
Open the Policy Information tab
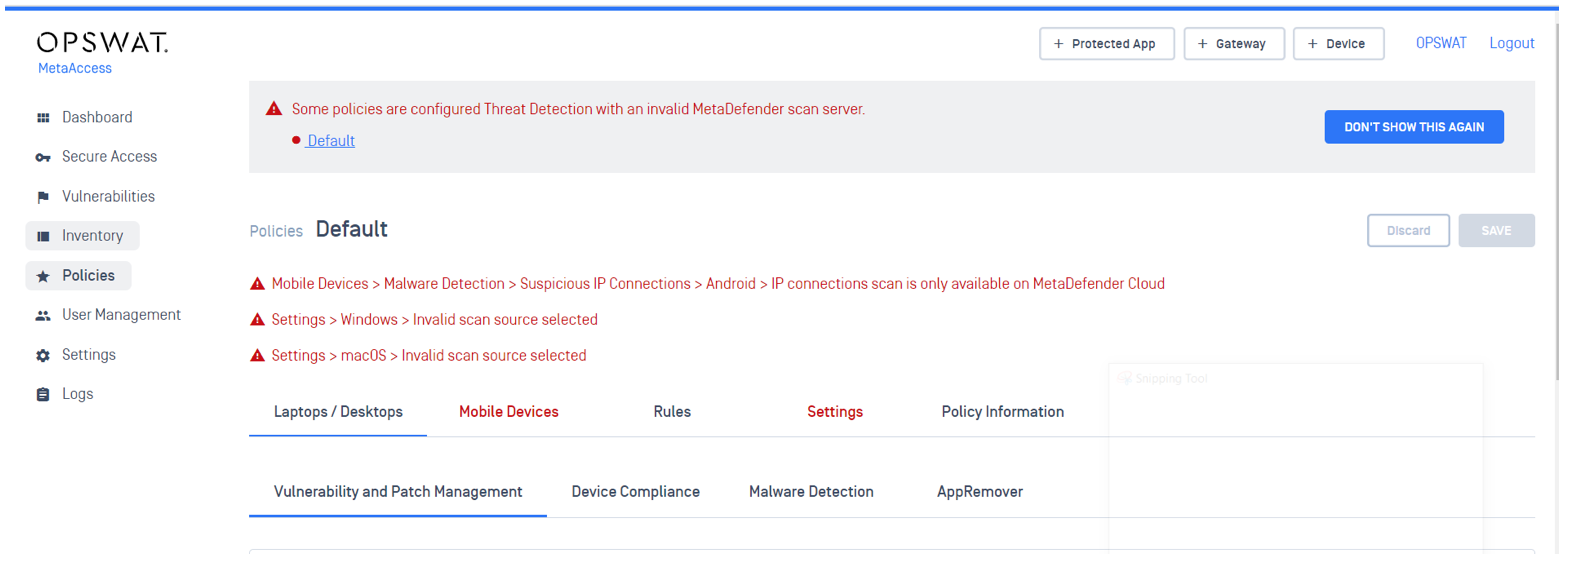pos(1003,412)
